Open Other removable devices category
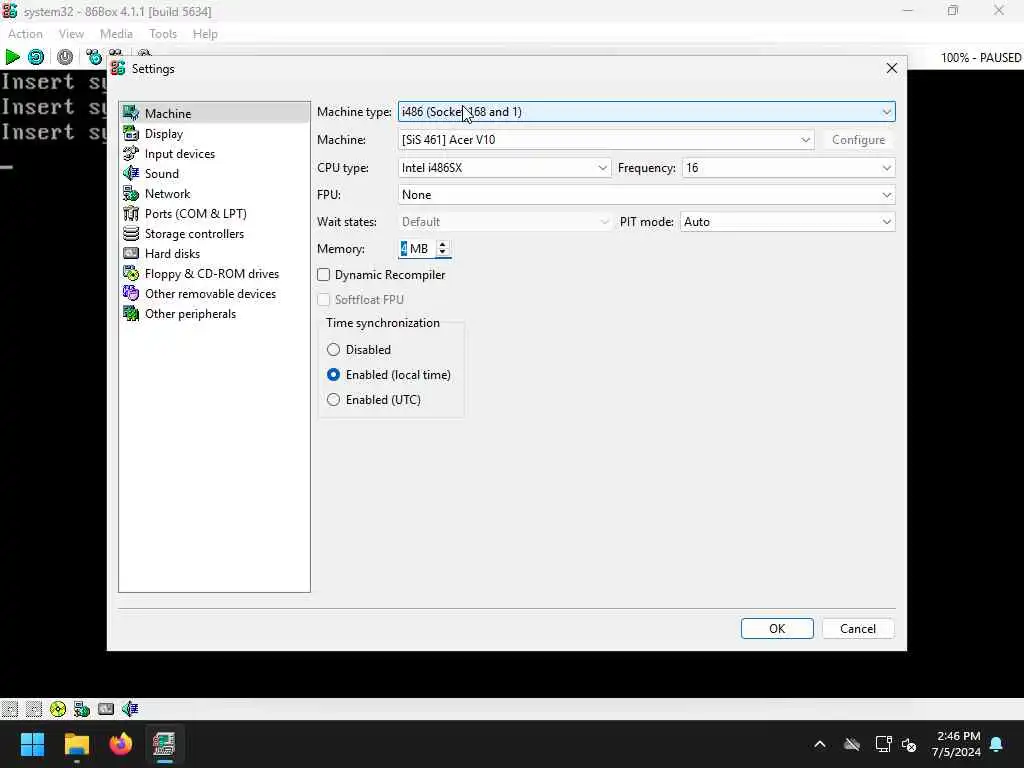The image size is (1024, 768). click(214, 294)
